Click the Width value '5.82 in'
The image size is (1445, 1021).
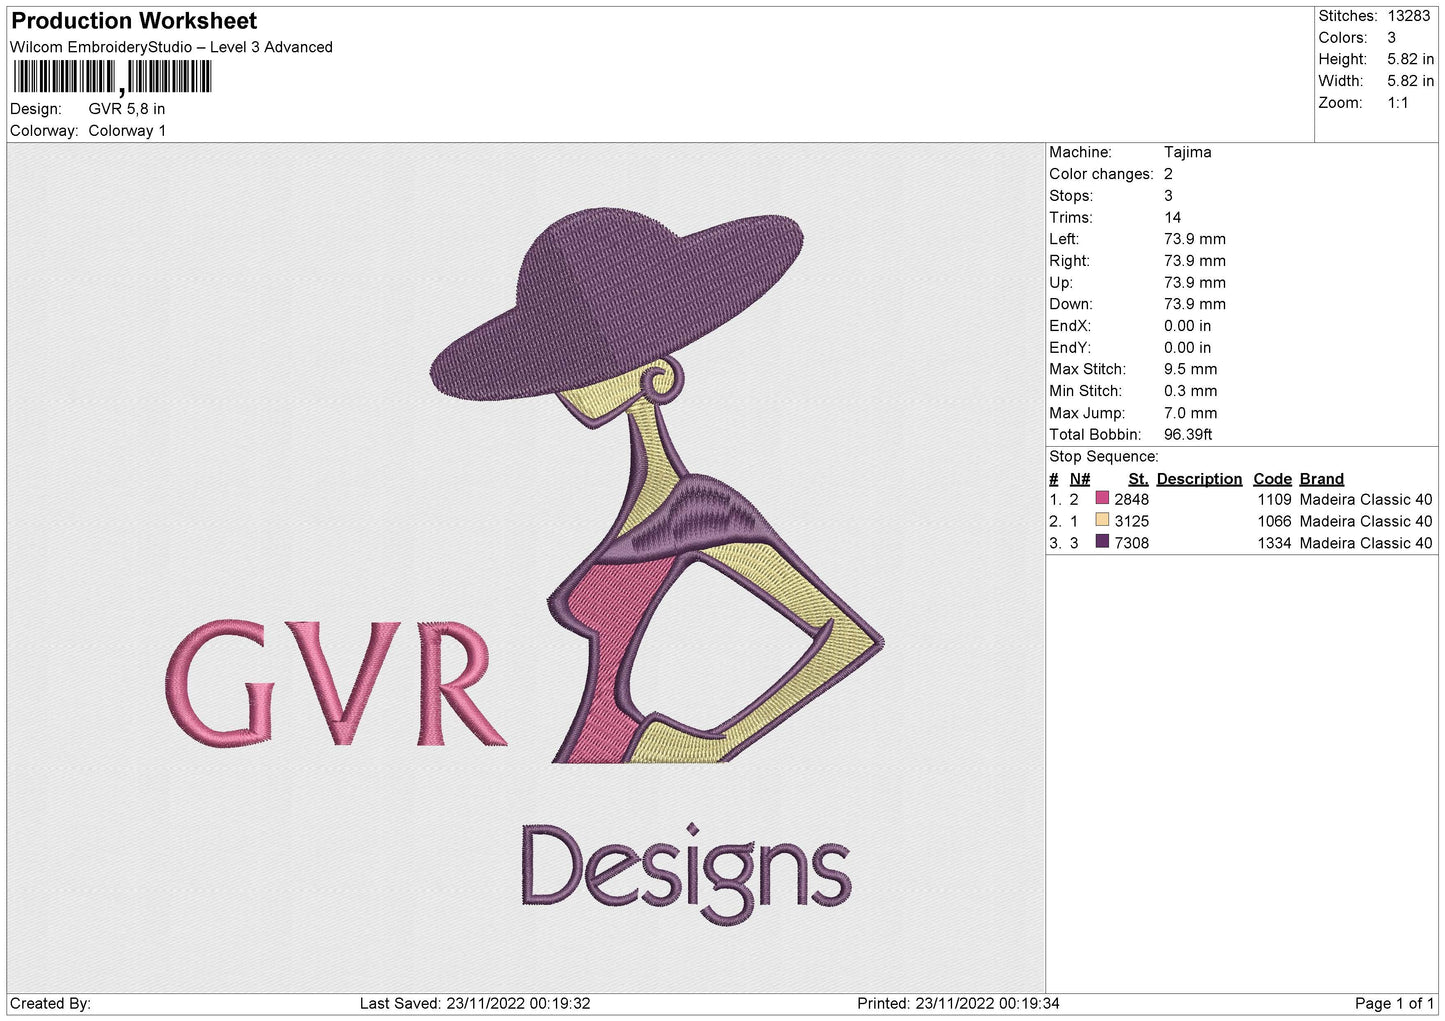point(1410,81)
